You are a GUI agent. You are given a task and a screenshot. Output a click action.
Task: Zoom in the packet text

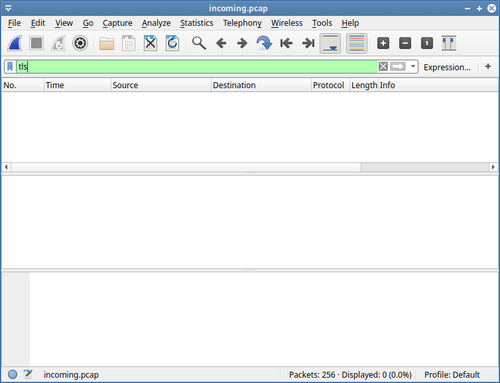[x=383, y=43]
